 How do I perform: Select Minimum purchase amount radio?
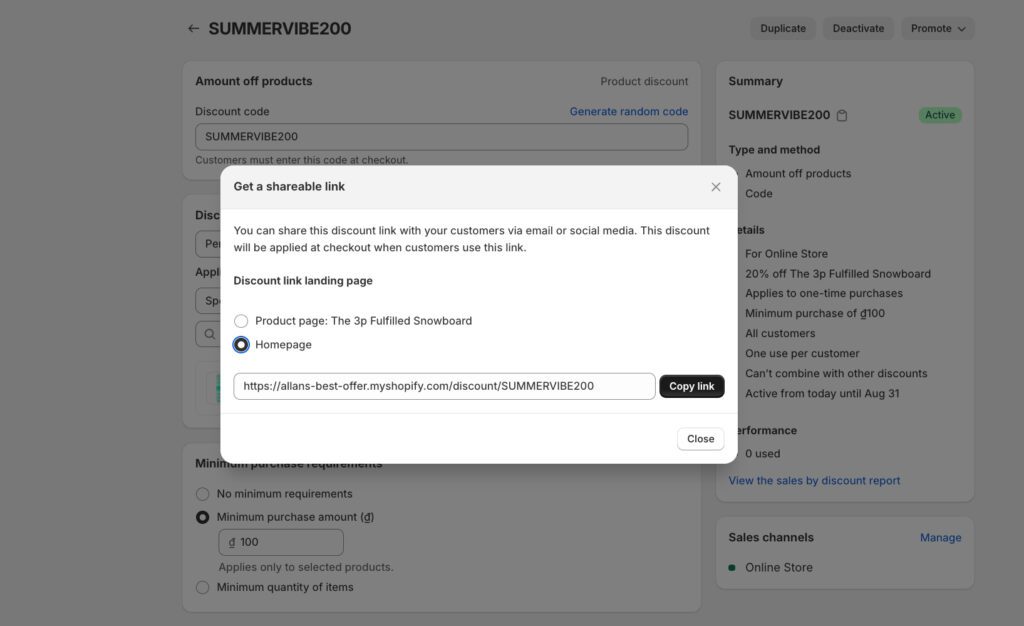pyautogui.click(x=203, y=517)
